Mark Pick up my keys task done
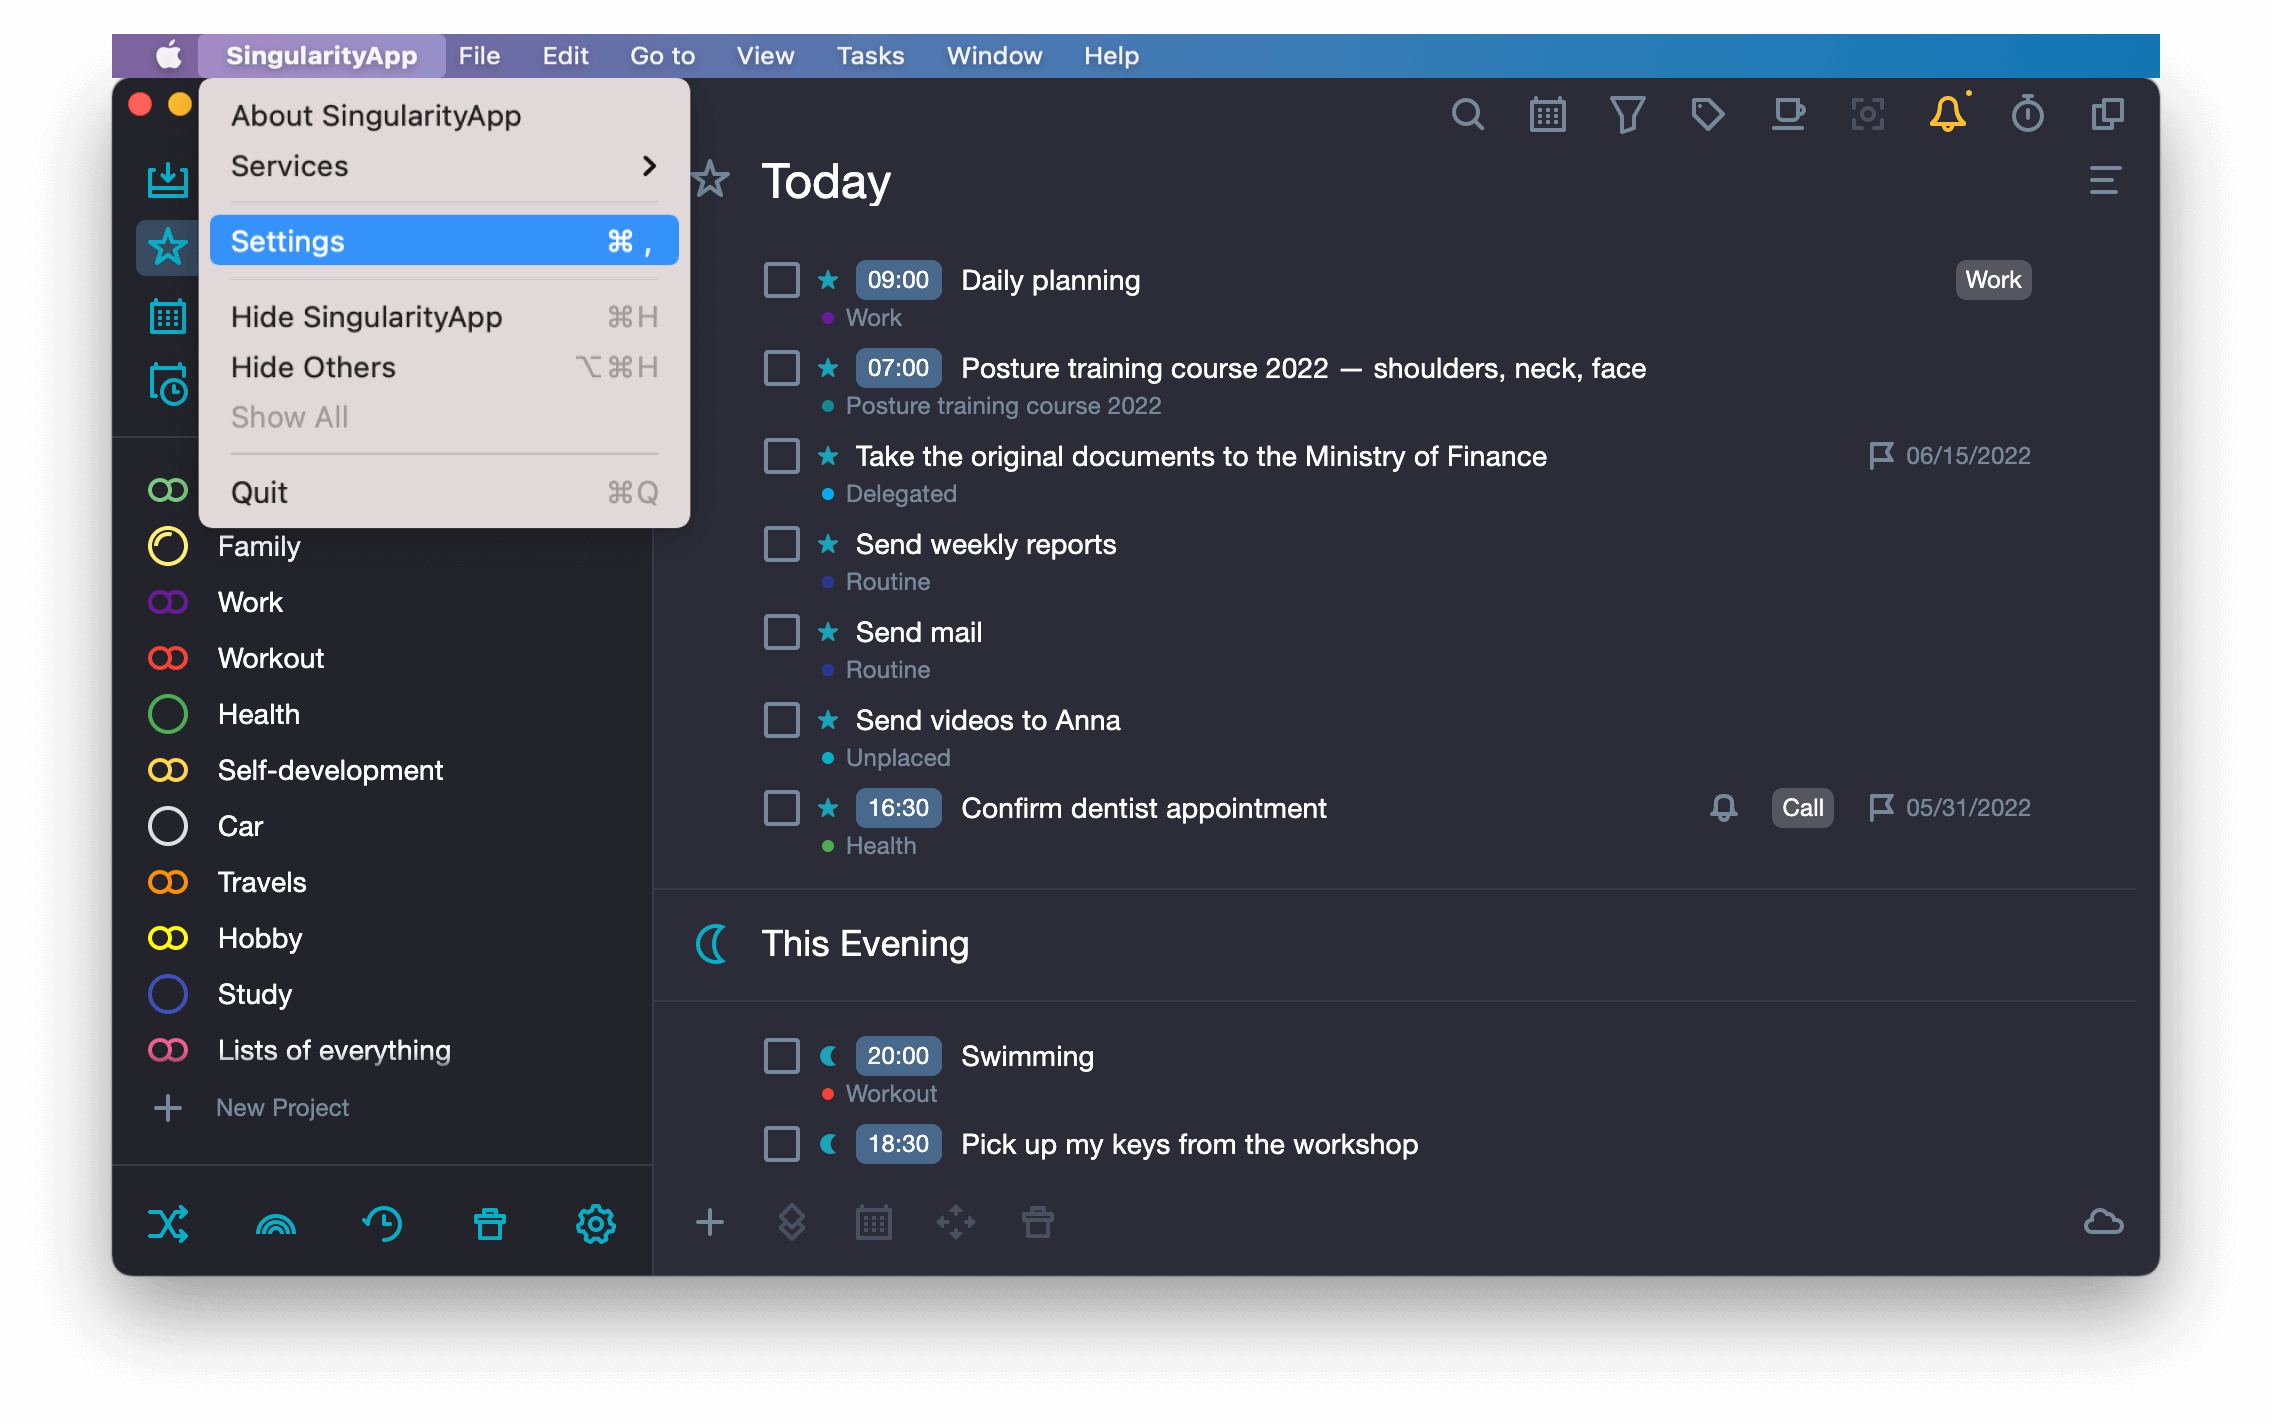2272x1424 pixels. 782,1145
